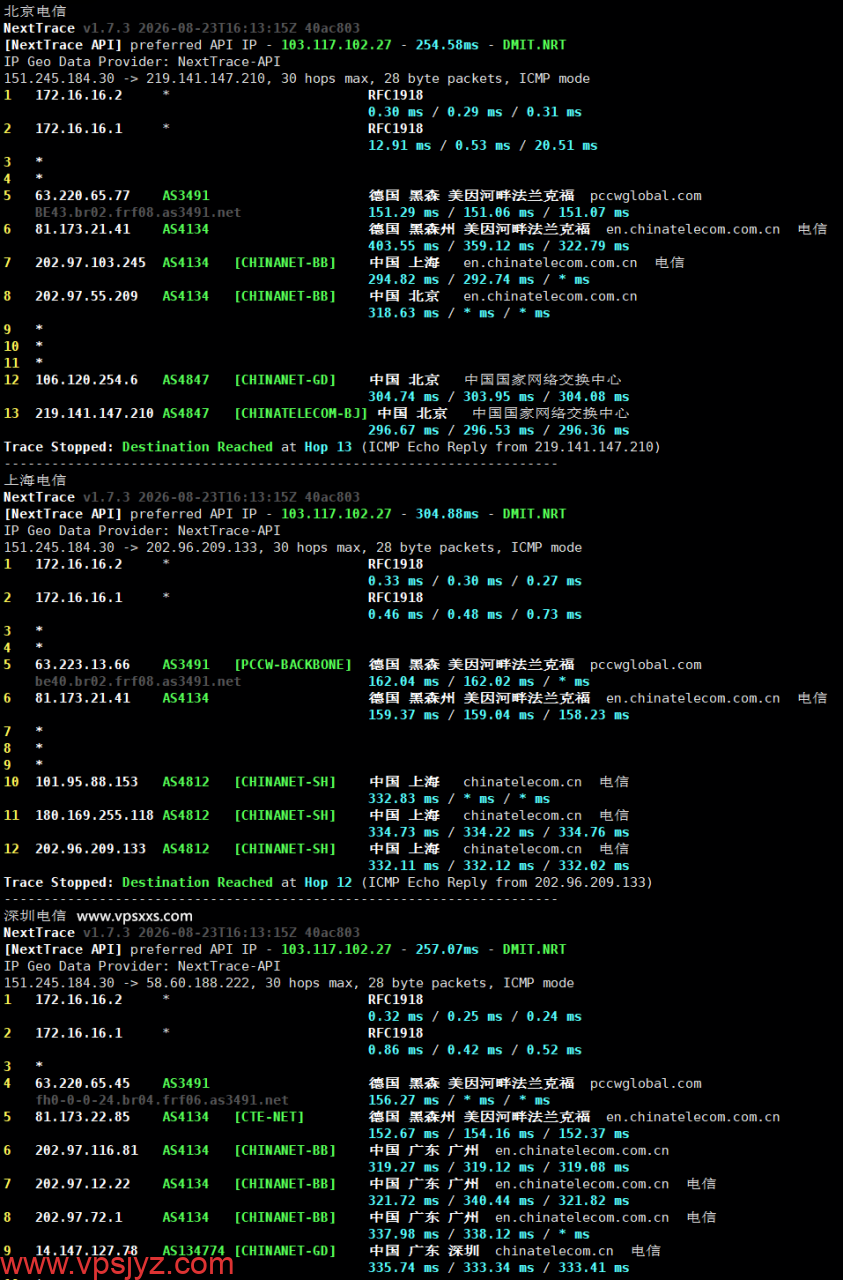
Task: Select the IP address '202.97.12.22'
Action: [x=83, y=1183]
